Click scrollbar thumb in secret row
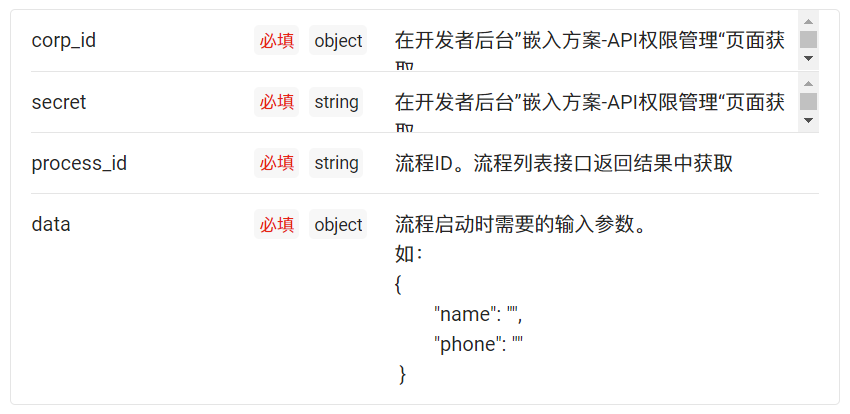This screenshot has width=850, height=414. pyautogui.click(x=808, y=101)
